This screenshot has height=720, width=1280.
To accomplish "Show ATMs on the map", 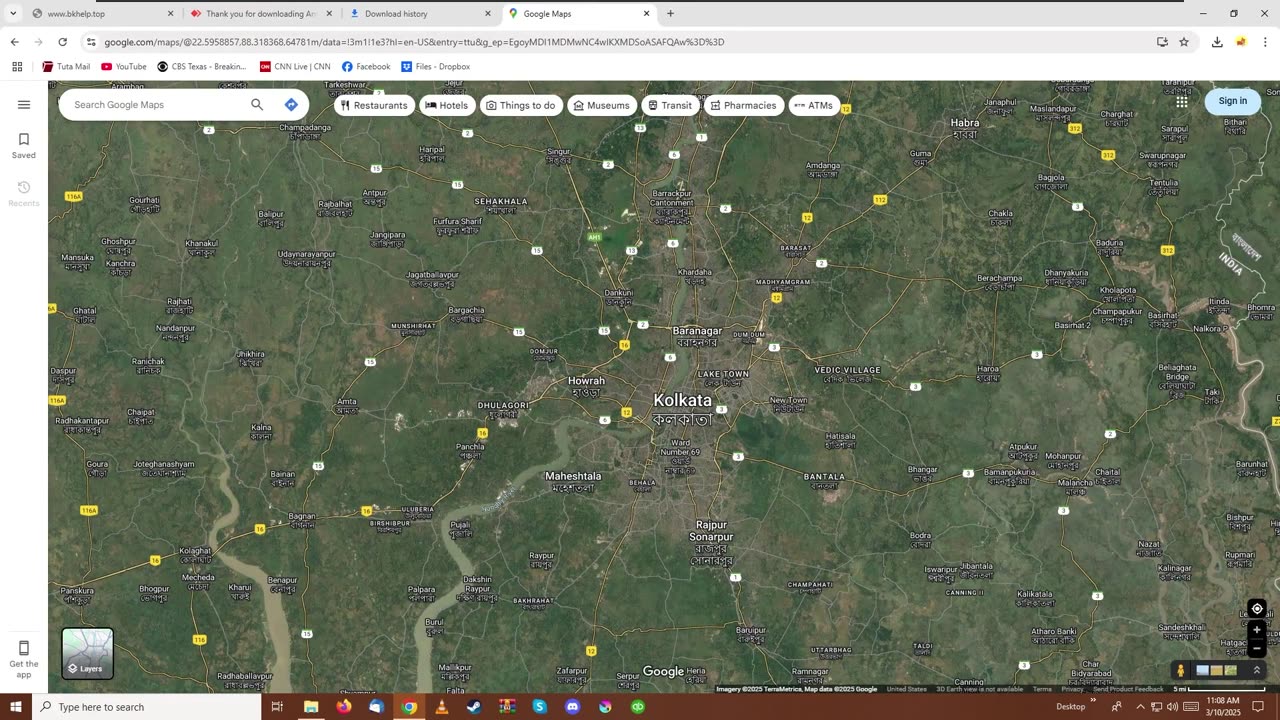I will pos(814,105).
